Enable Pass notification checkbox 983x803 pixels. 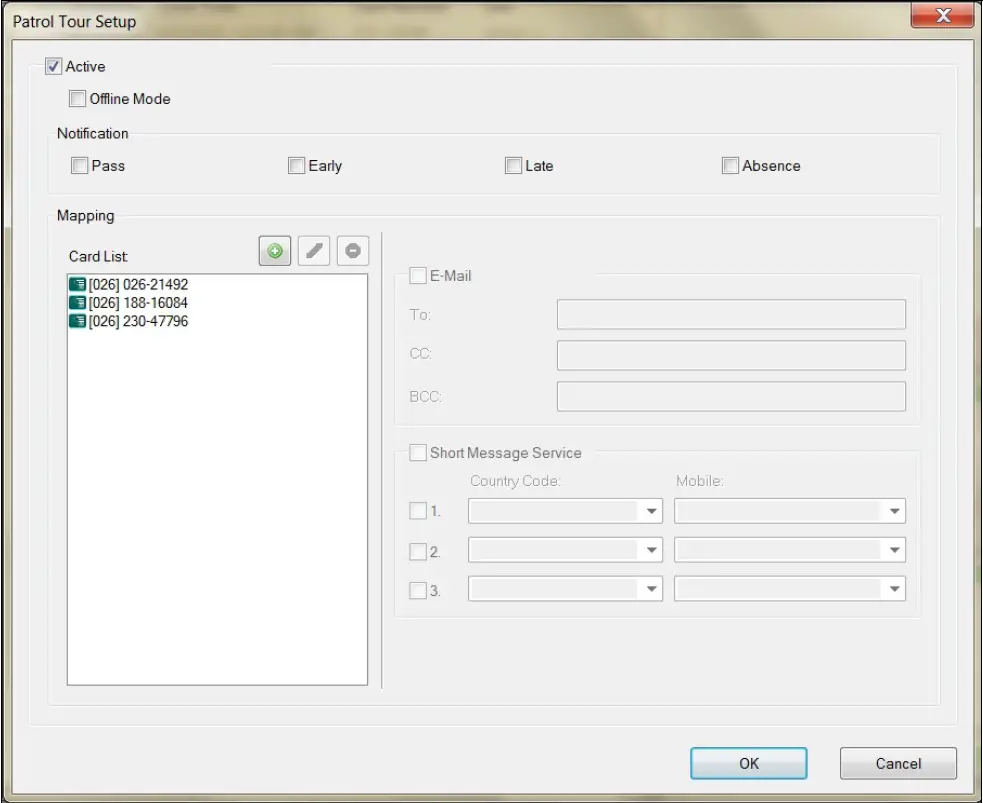click(80, 166)
